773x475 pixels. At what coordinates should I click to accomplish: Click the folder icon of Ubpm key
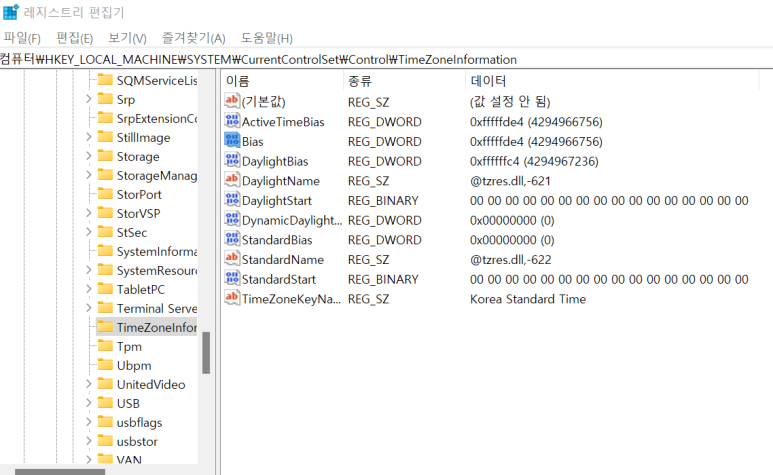(105, 365)
